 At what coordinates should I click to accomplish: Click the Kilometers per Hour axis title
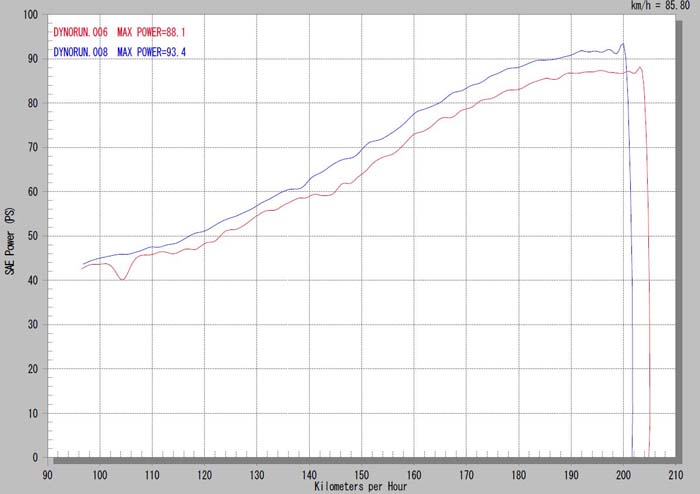pyautogui.click(x=360, y=486)
